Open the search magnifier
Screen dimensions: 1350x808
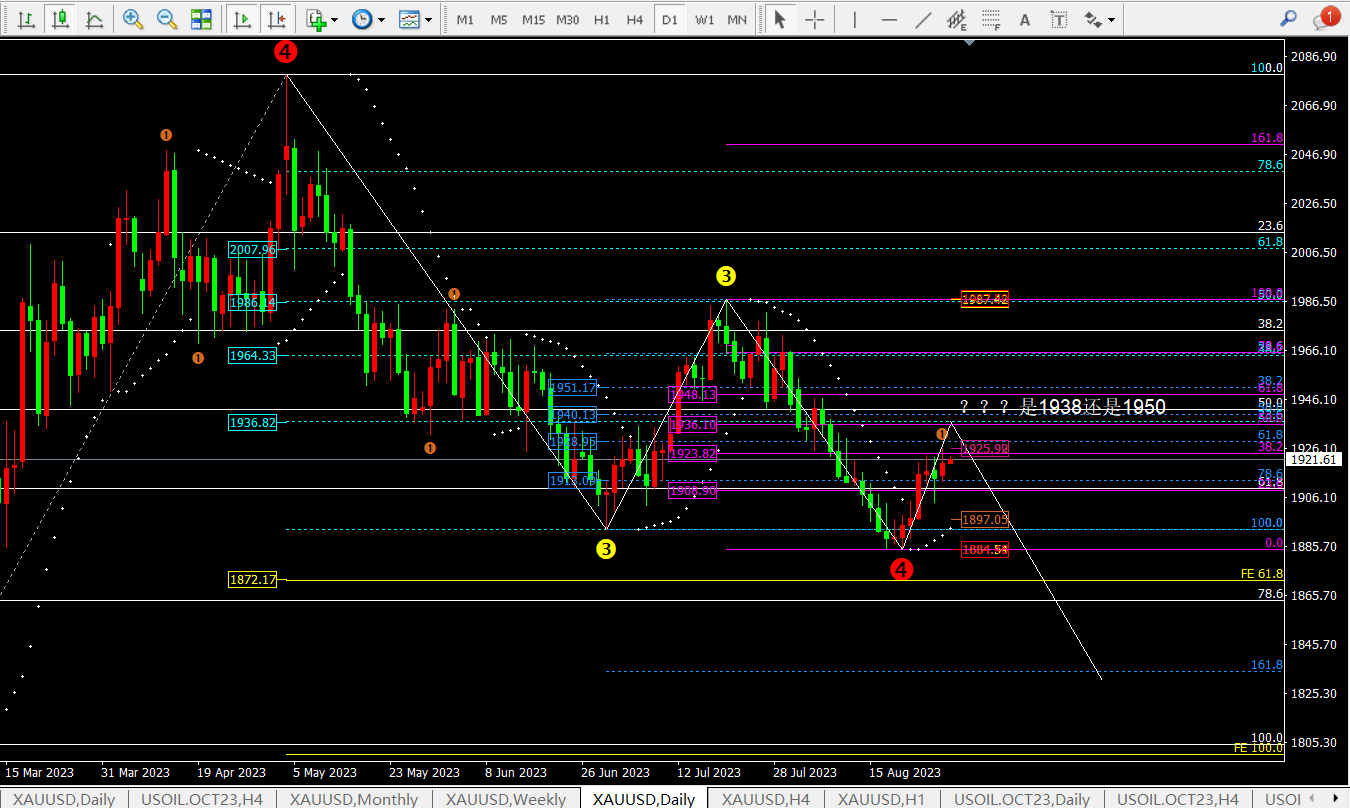1289,19
